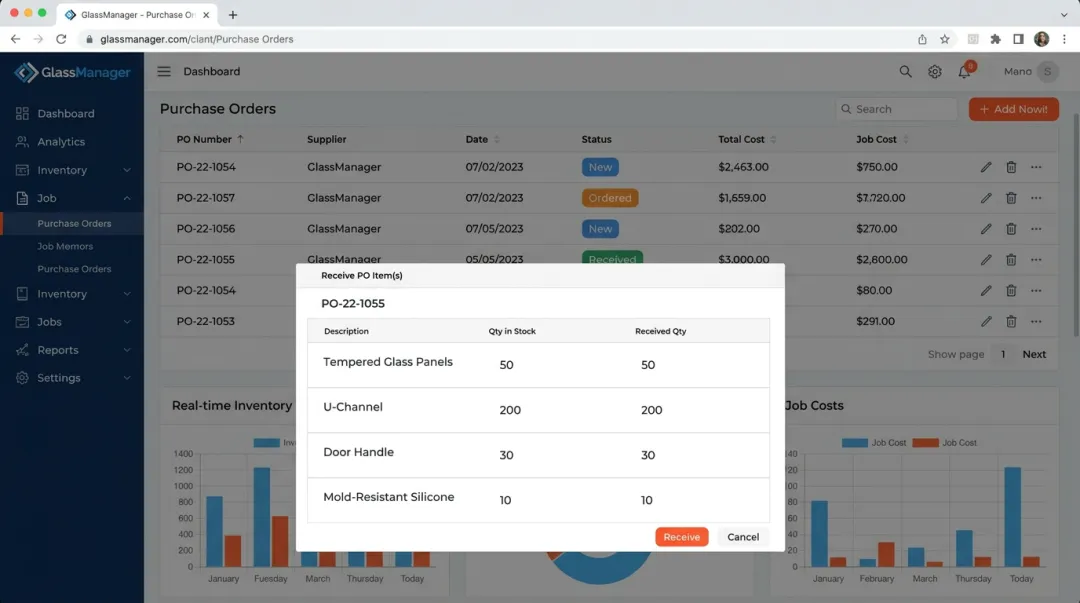Click the Ordered status badge
Image resolution: width=1080 pixels, height=603 pixels.
coord(610,198)
